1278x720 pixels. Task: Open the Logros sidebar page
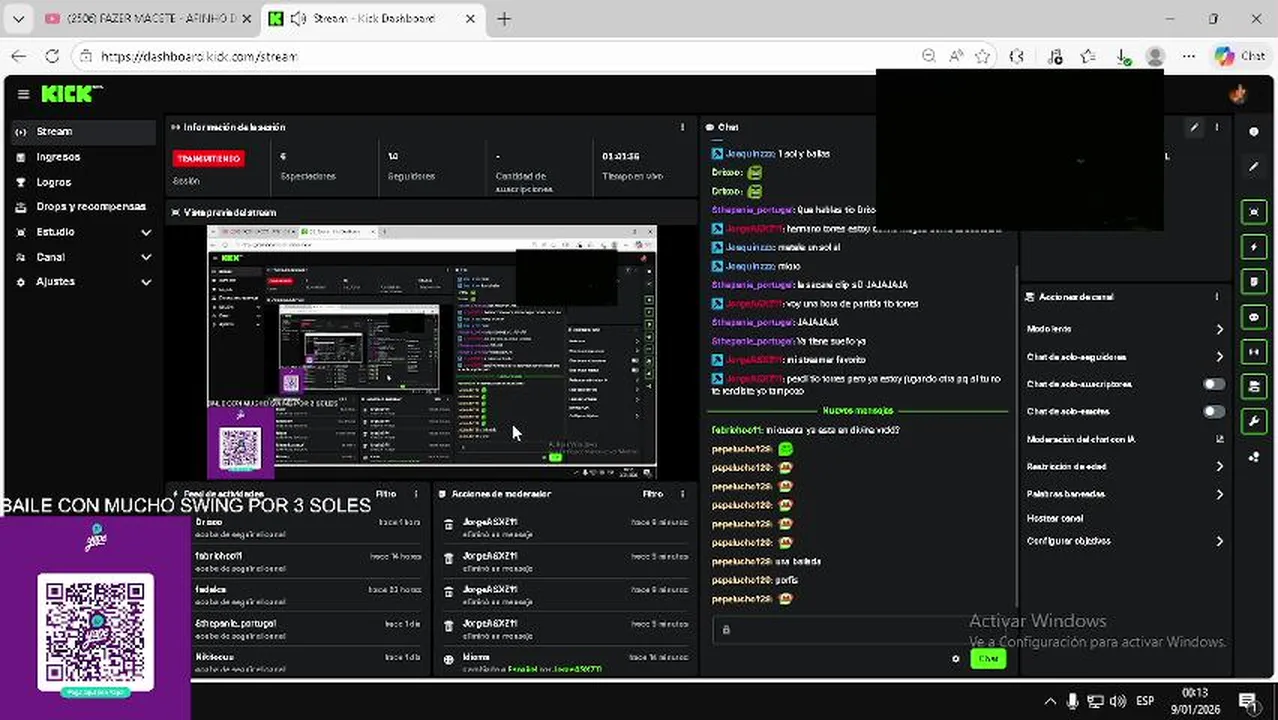(x=84, y=182)
